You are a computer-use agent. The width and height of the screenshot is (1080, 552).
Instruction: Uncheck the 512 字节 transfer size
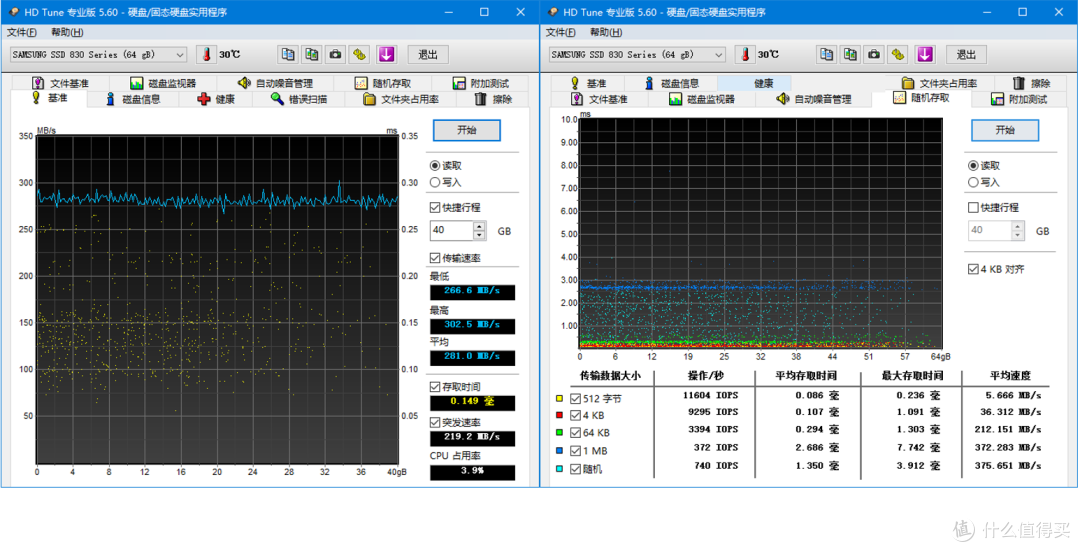point(575,398)
